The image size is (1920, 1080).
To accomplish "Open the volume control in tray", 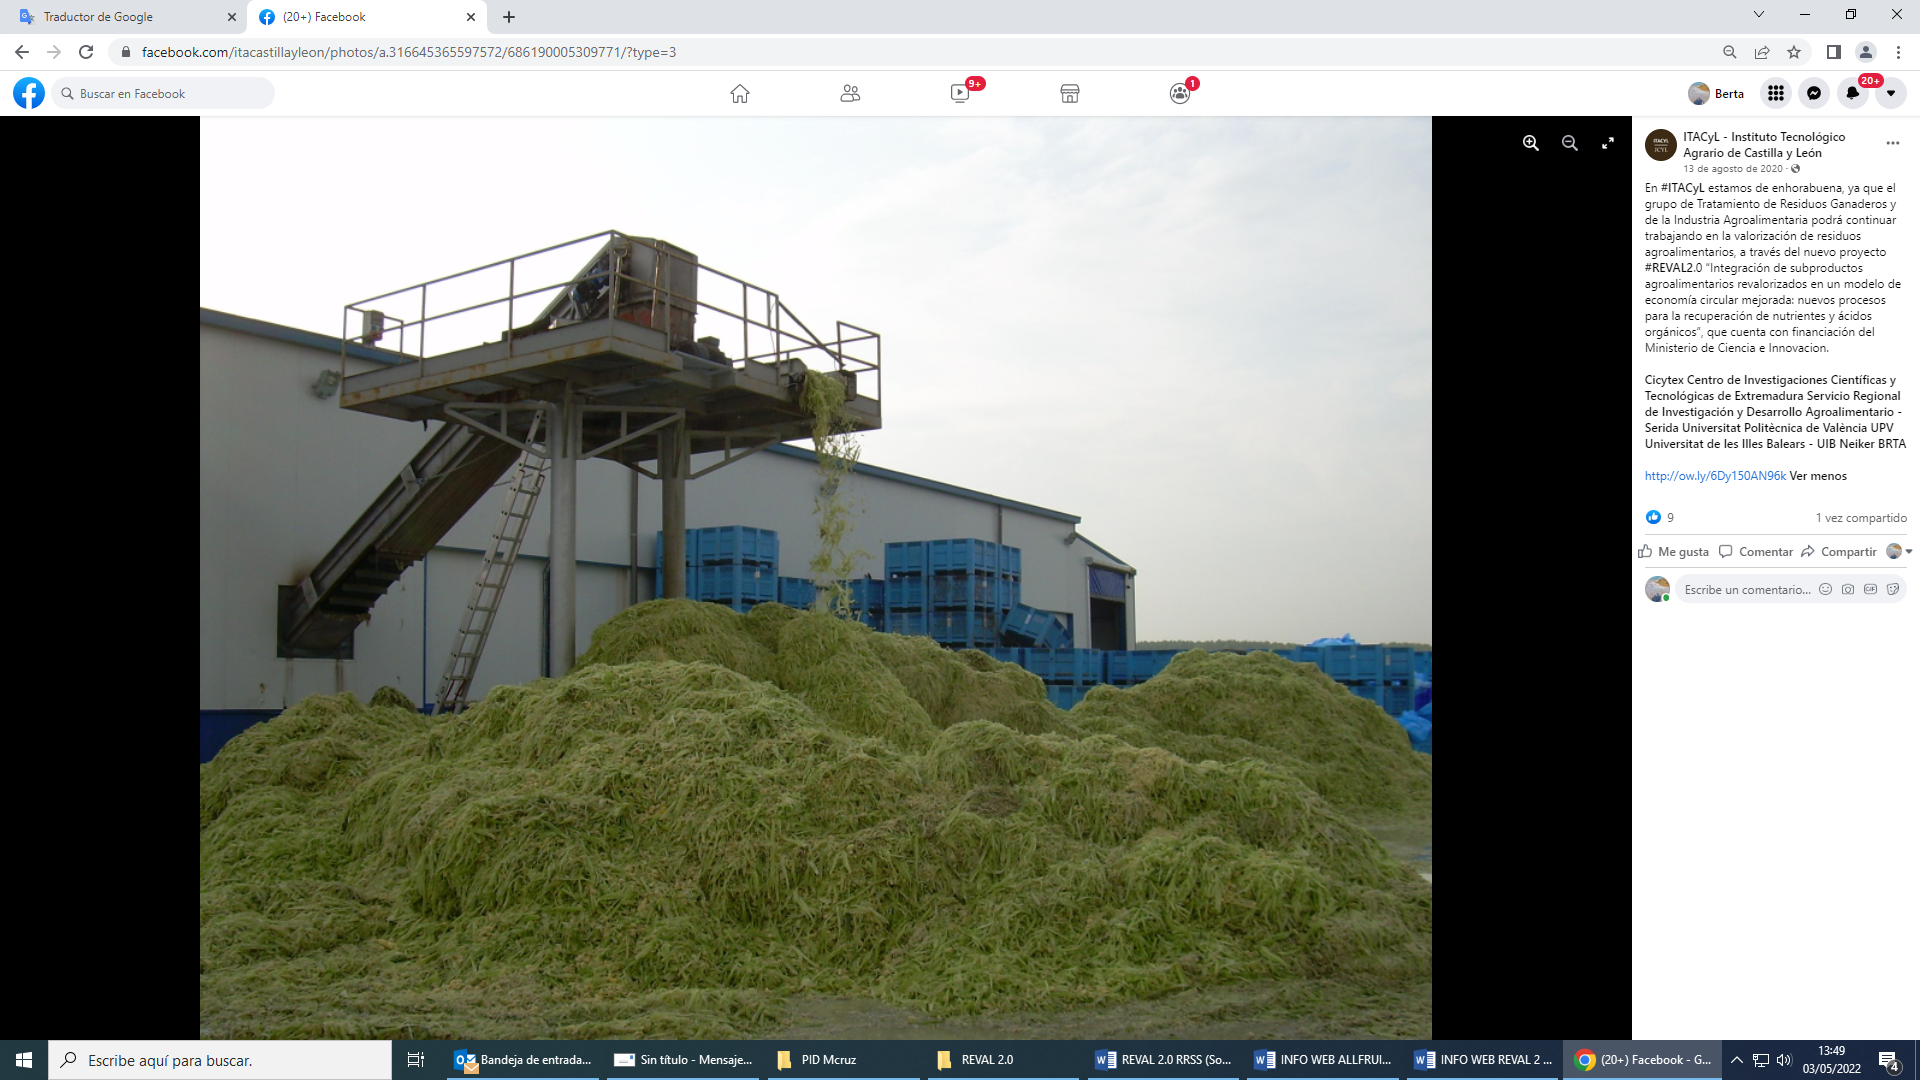I will point(1785,1060).
